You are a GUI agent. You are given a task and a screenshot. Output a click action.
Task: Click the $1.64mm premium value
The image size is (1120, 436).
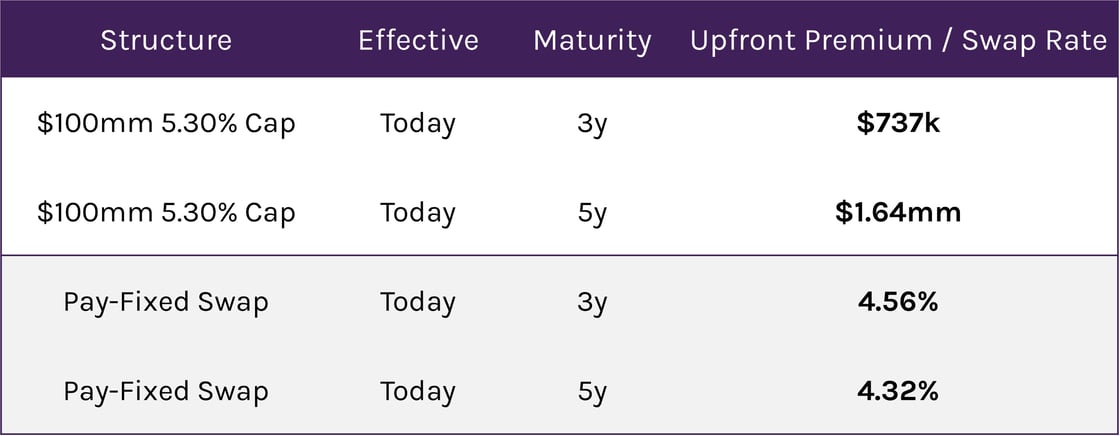[898, 213]
